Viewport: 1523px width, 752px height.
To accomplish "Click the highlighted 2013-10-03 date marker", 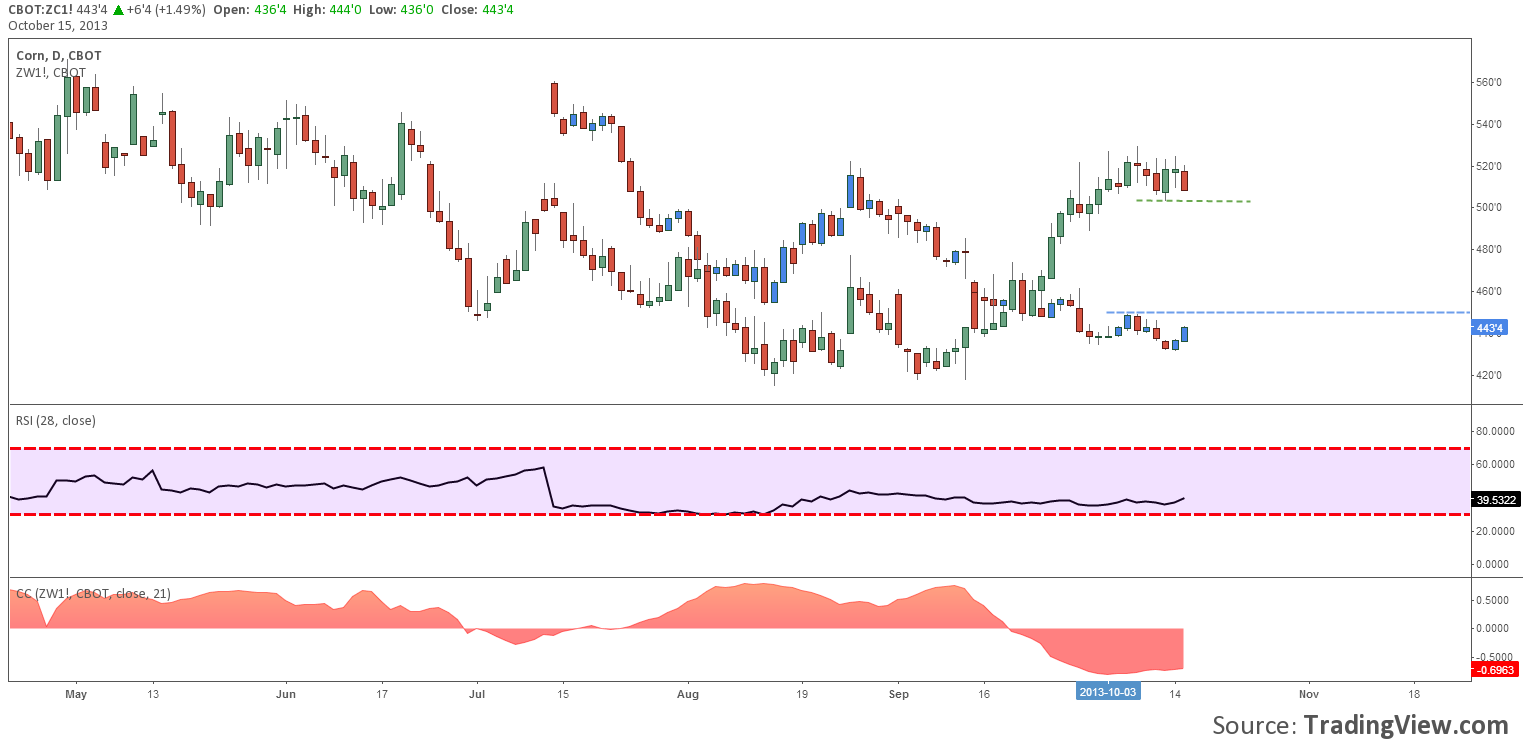I will point(1106,691).
